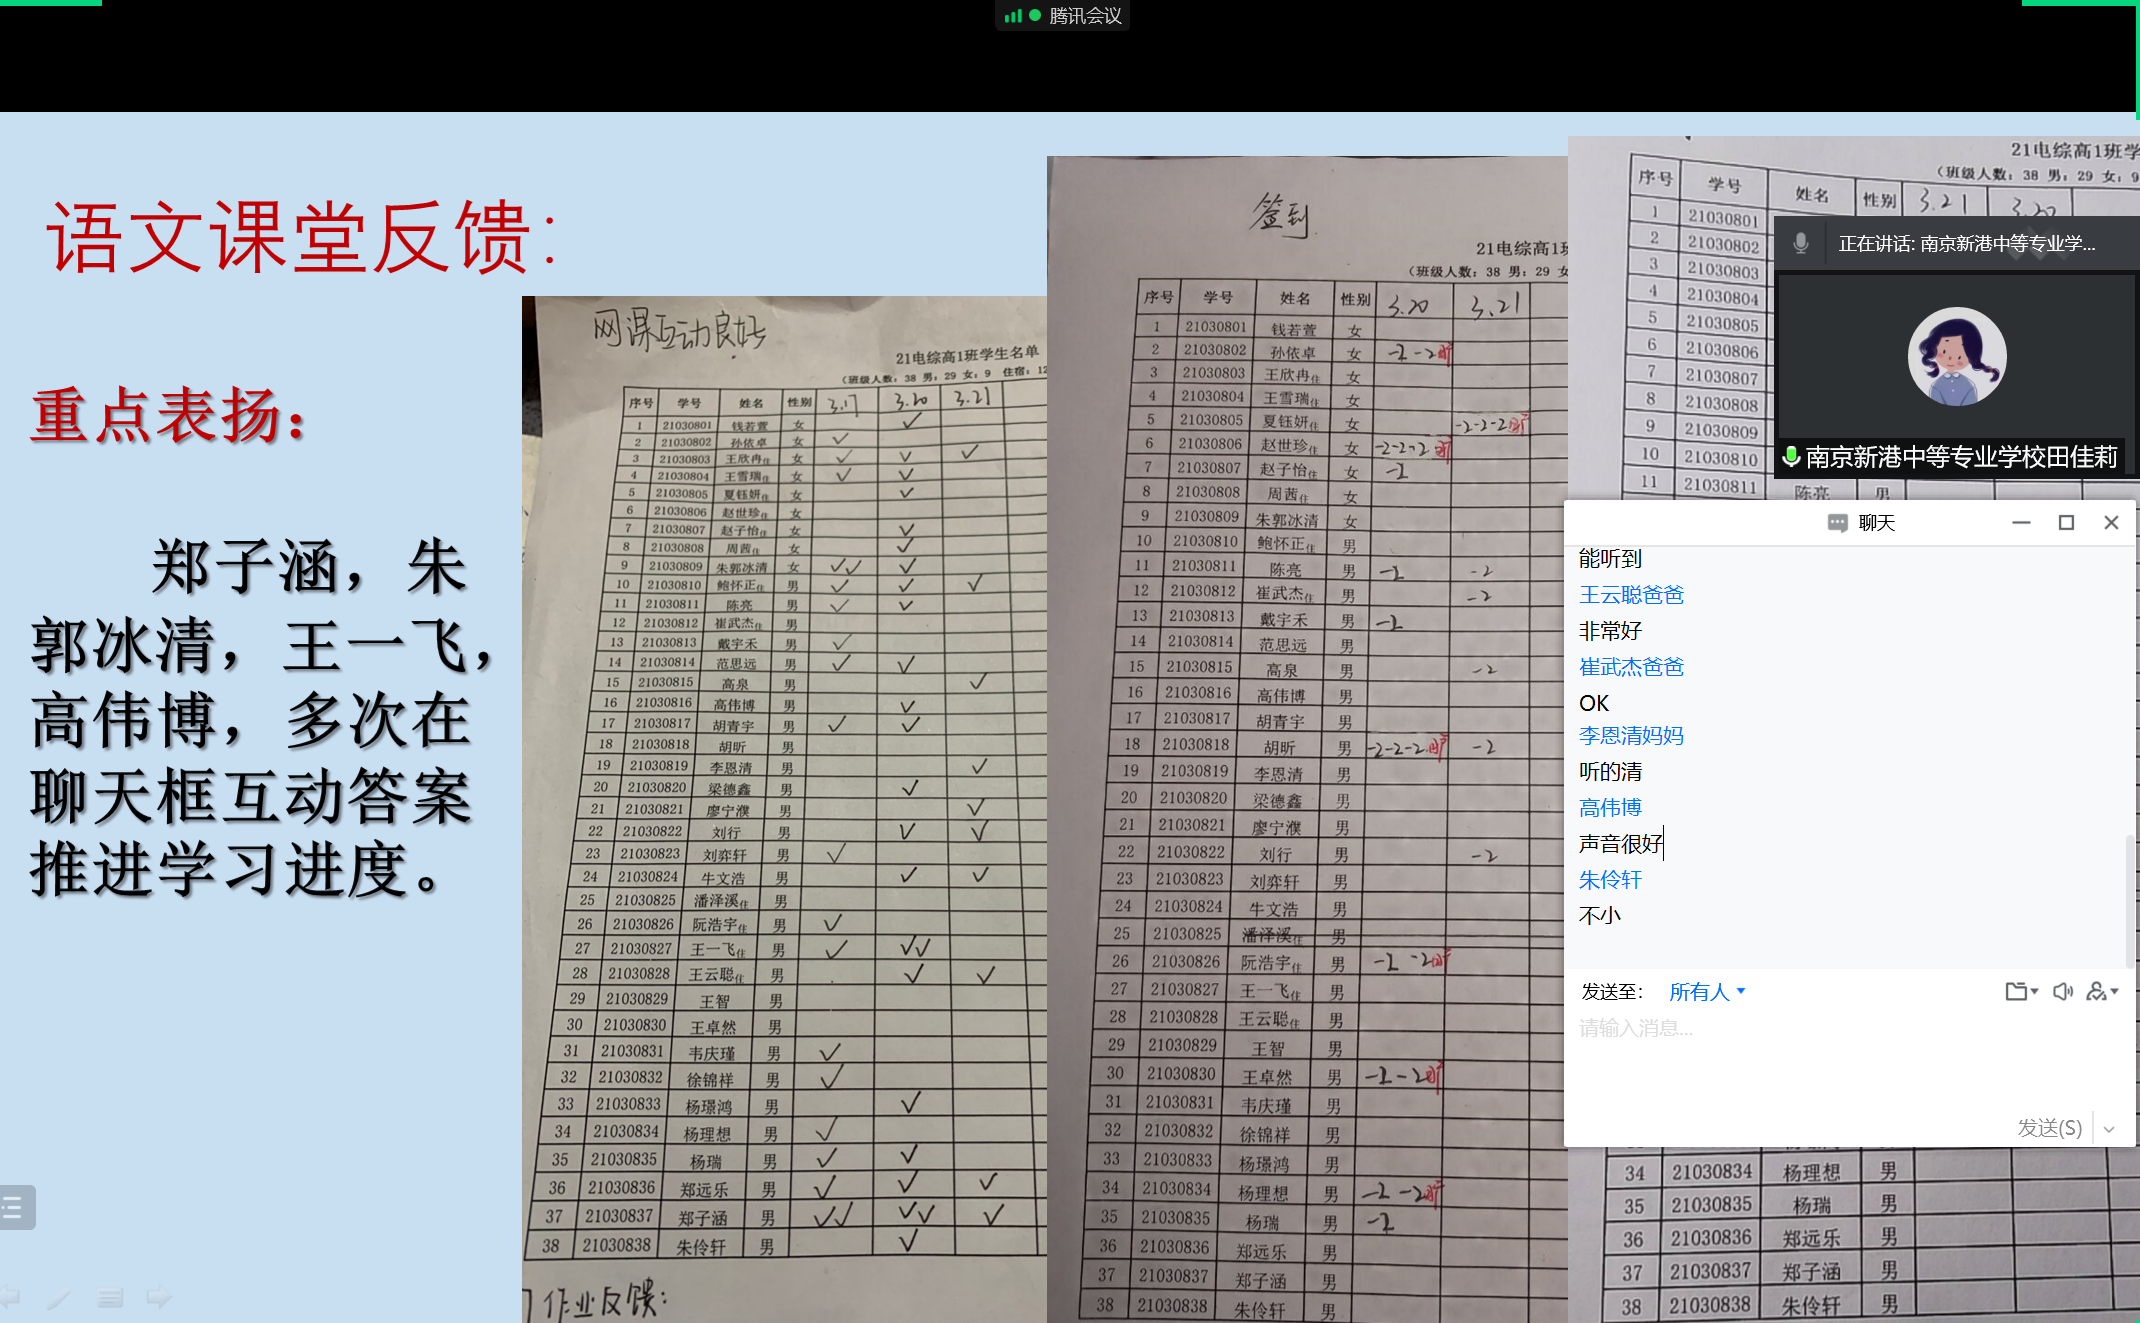Expand the 所有人 recipient dropdown
2140x1323 pixels.
pyautogui.click(x=1707, y=991)
